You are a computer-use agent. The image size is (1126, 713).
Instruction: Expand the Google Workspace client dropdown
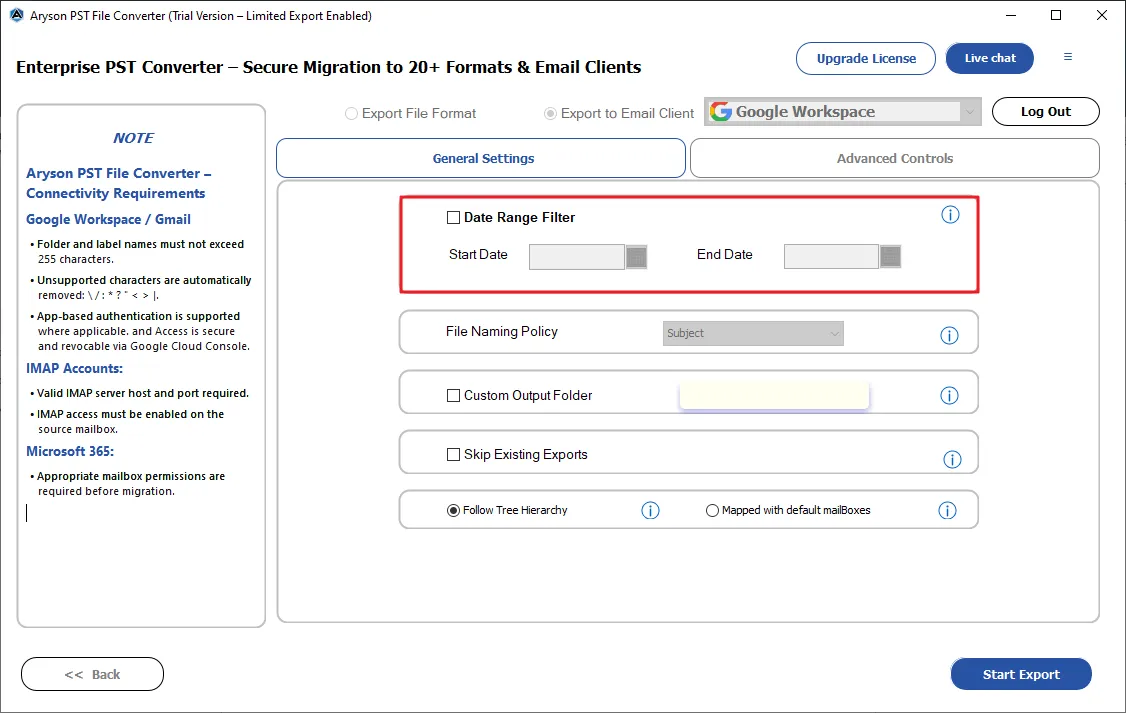(970, 111)
